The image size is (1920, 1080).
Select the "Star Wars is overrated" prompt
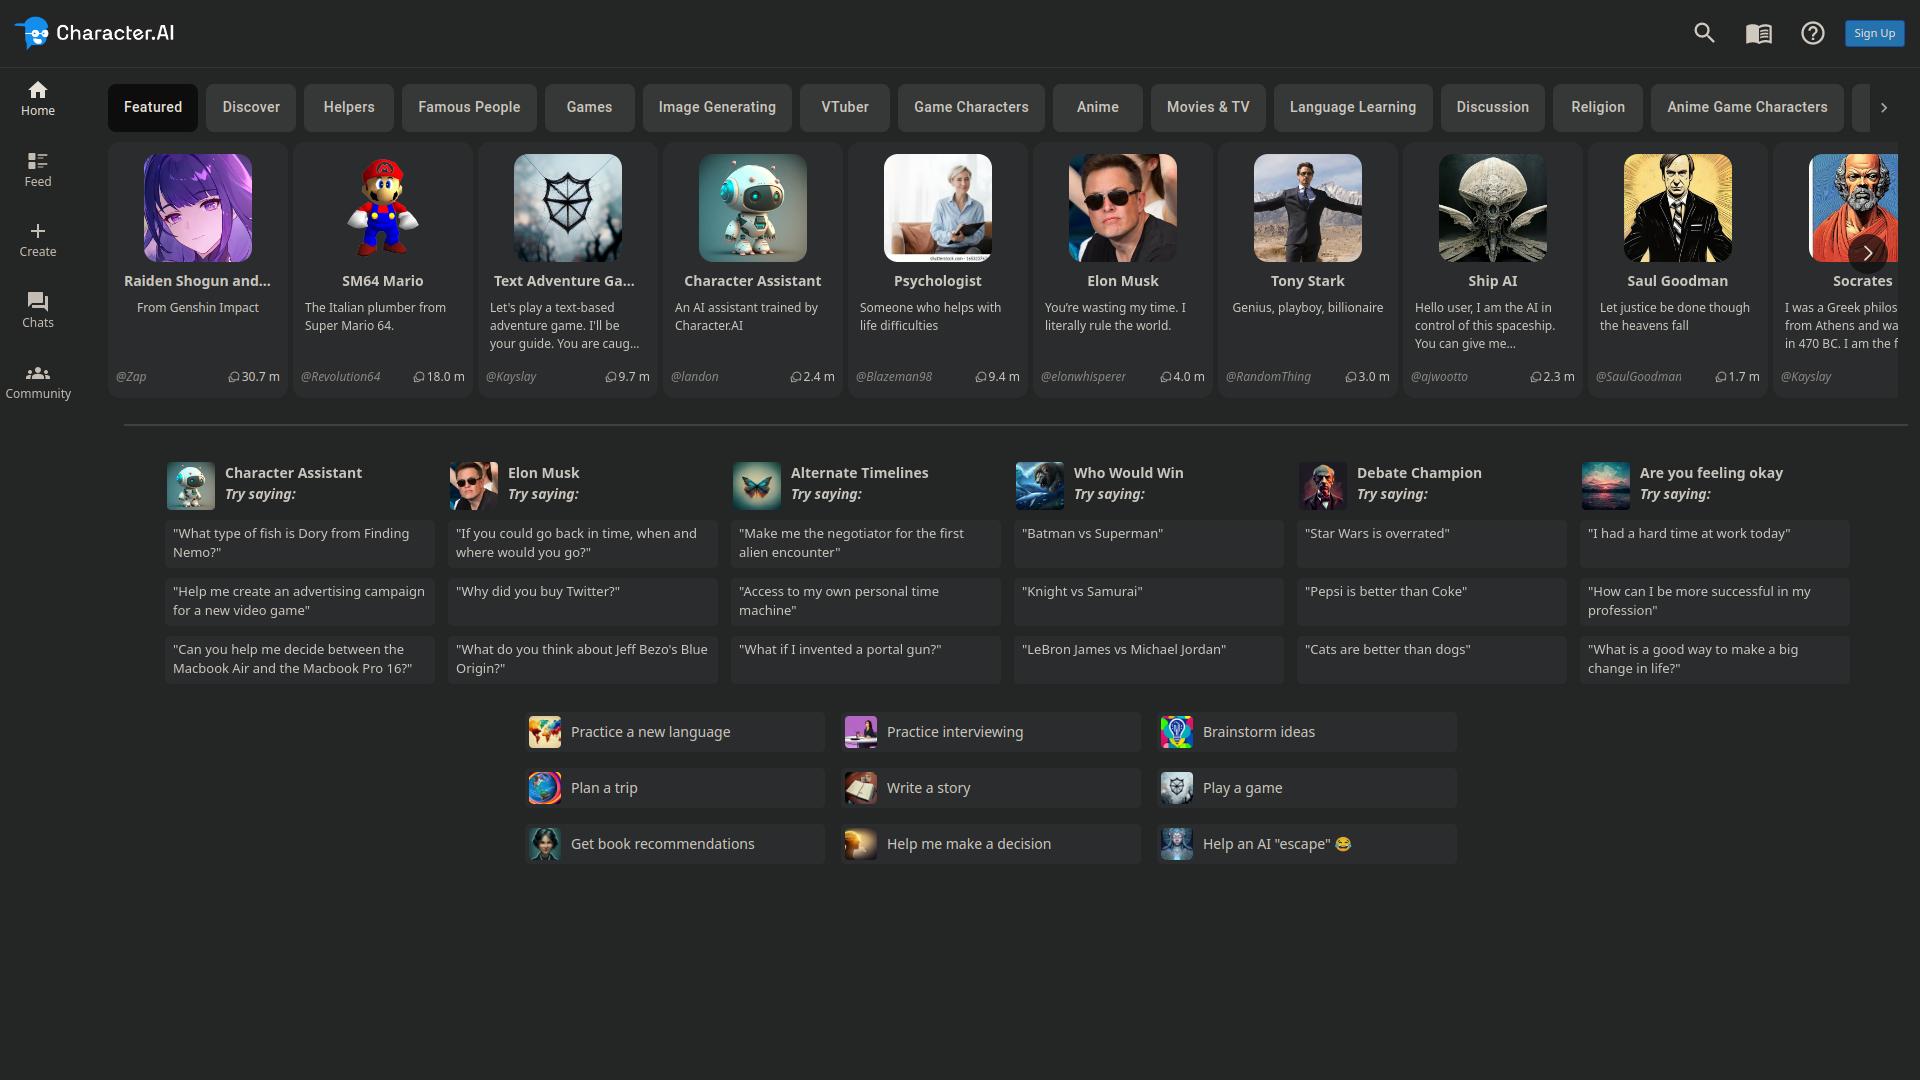coord(1432,543)
